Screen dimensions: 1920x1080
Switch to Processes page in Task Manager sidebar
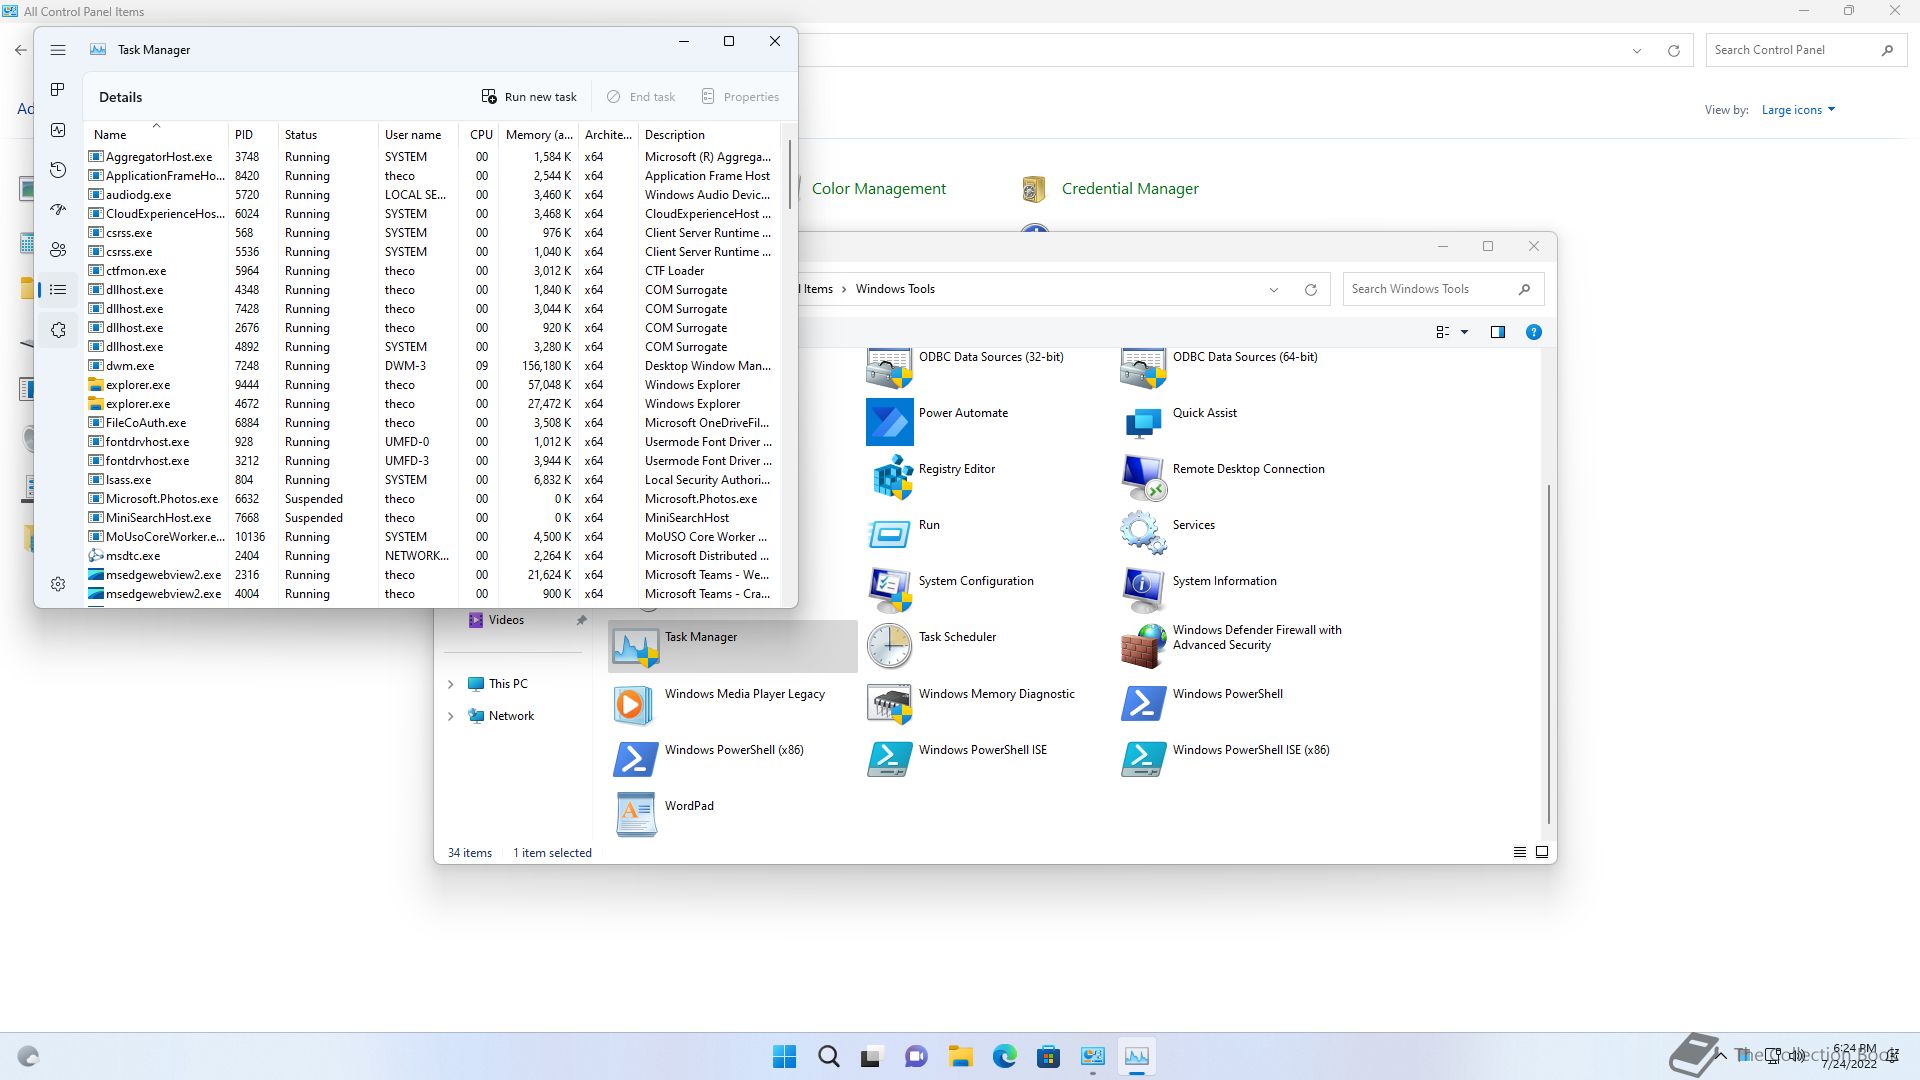coord(58,90)
